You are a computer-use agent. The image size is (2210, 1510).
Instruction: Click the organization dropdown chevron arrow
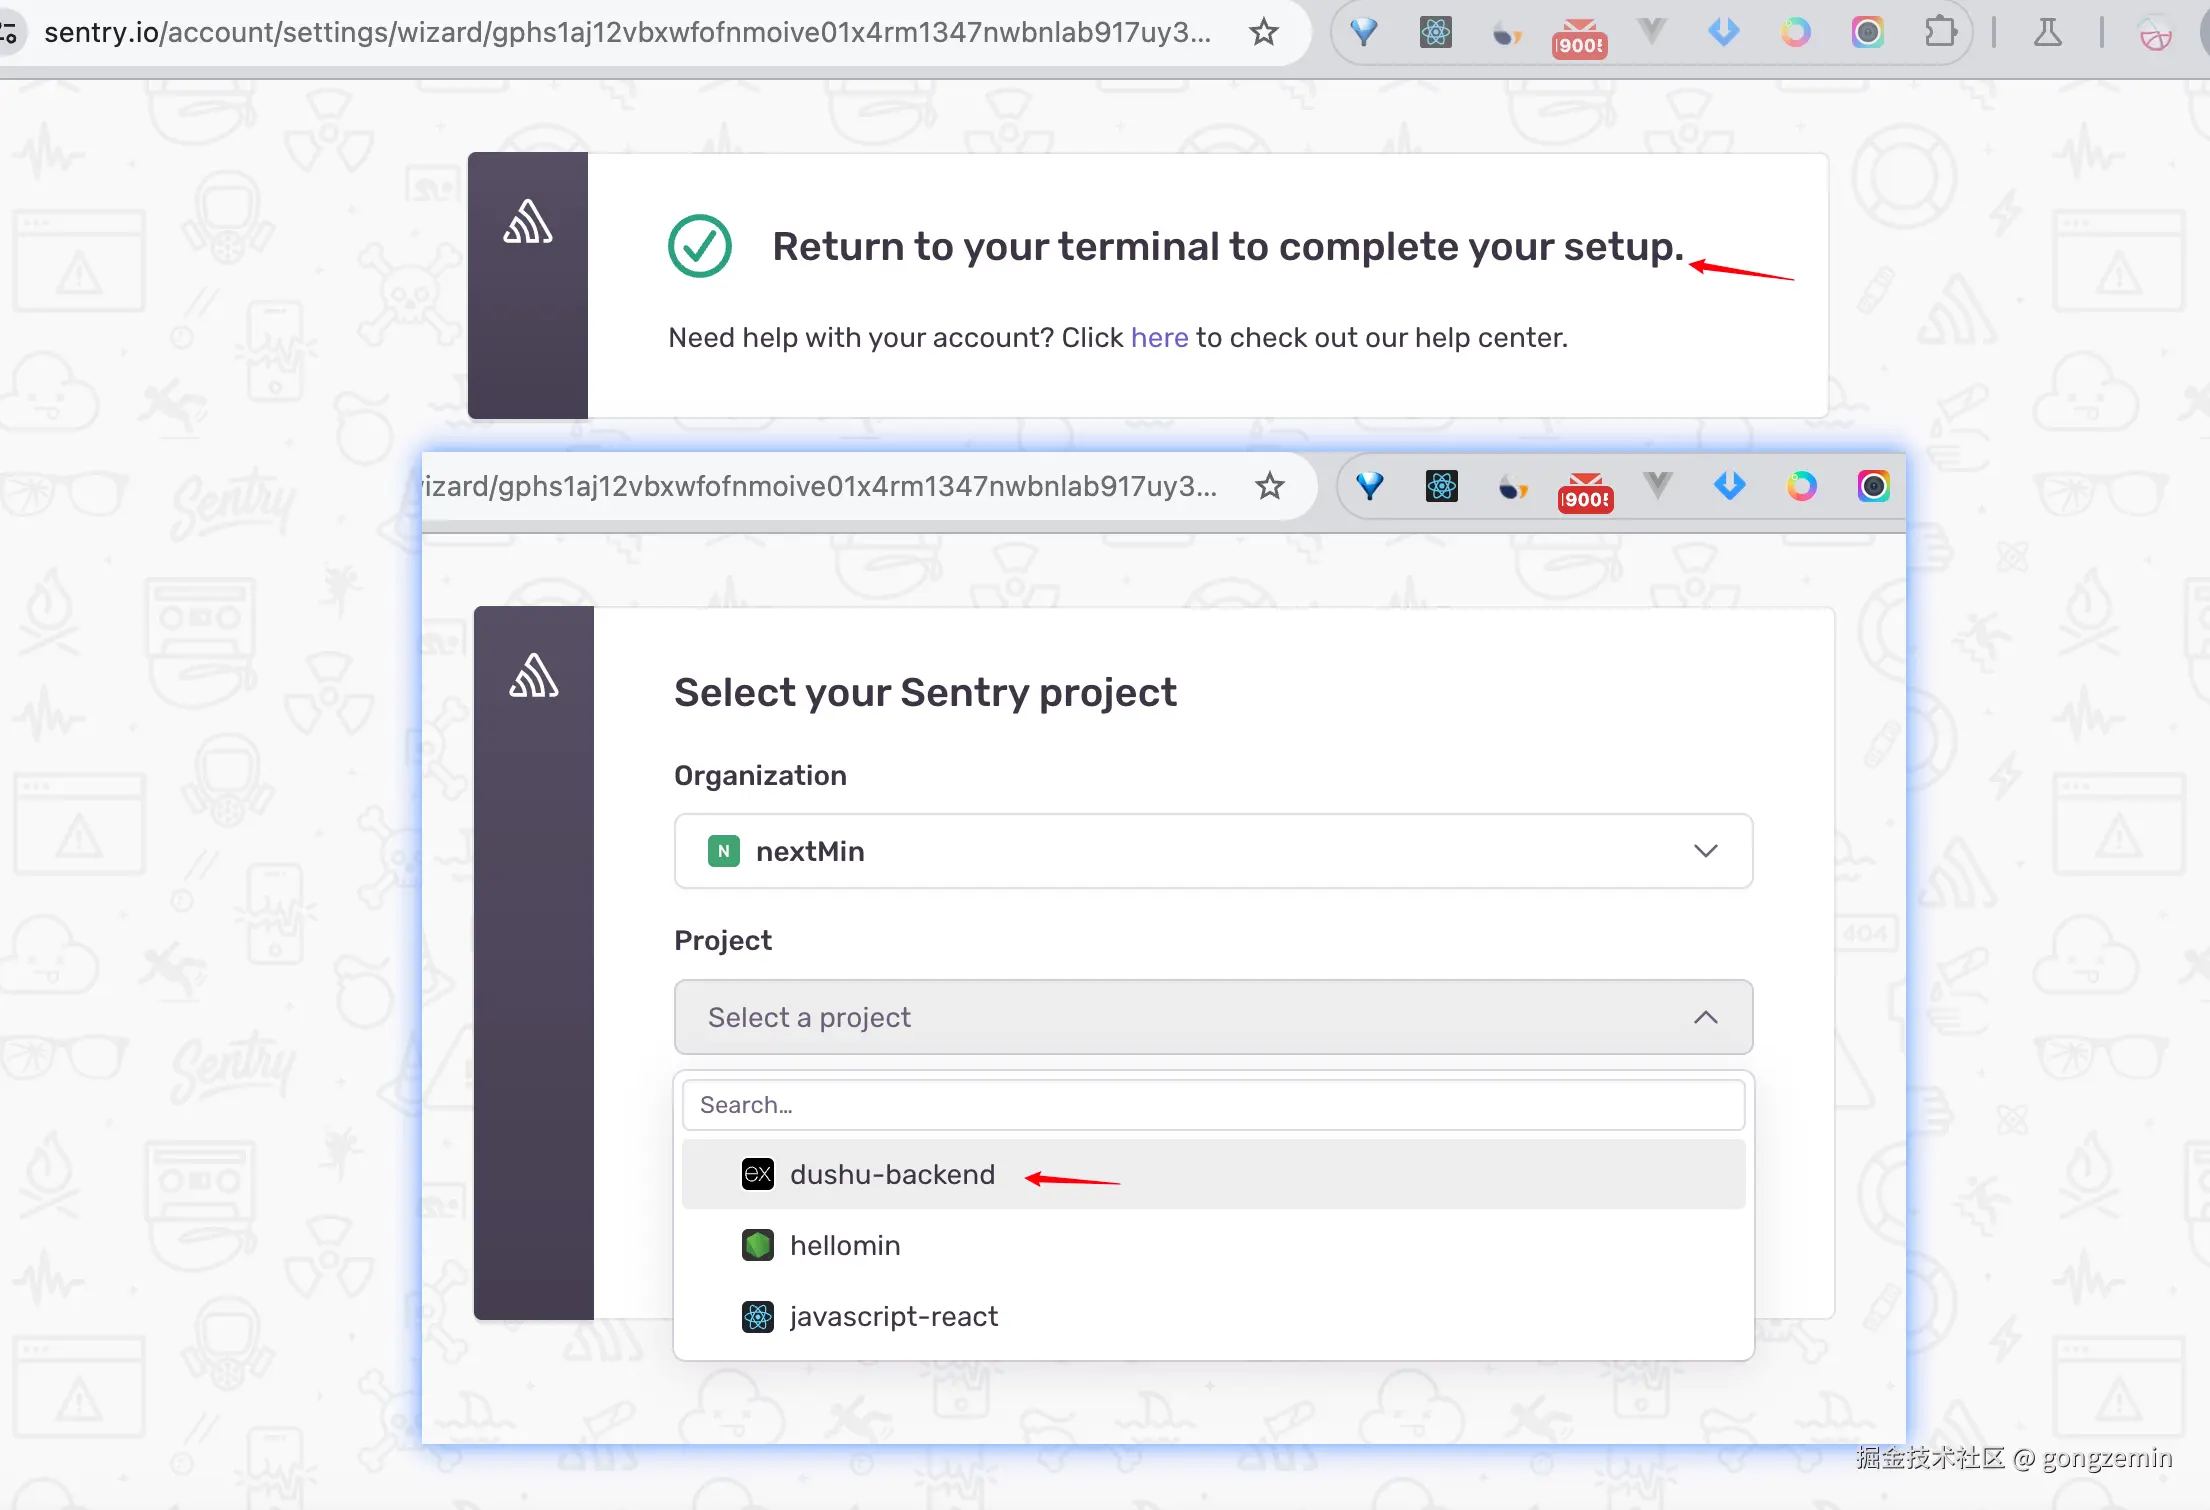pyautogui.click(x=1705, y=851)
